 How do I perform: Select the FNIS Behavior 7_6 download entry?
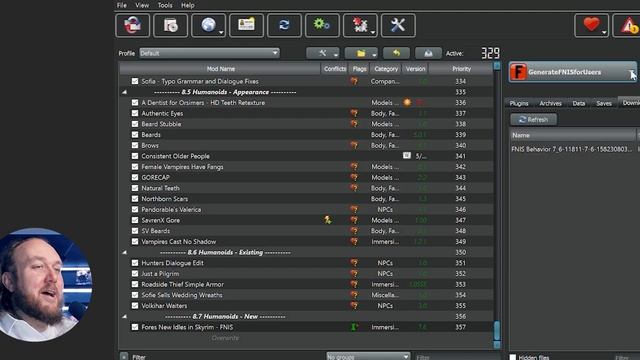click(571, 149)
